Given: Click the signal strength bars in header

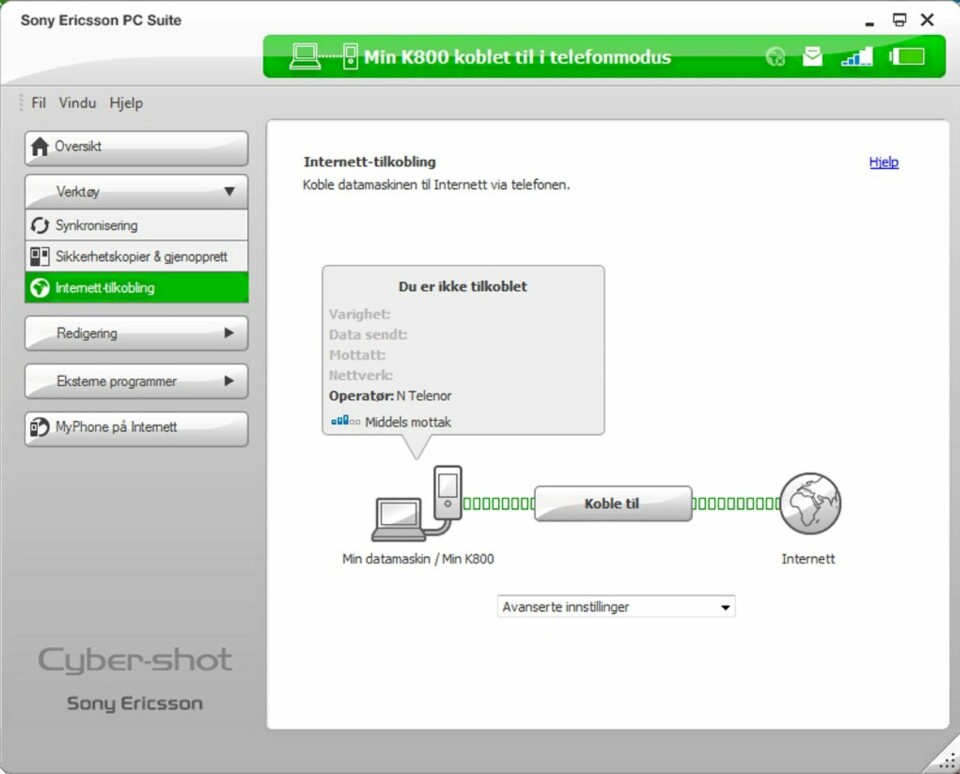Looking at the screenshot, I should tap(857, 56).
